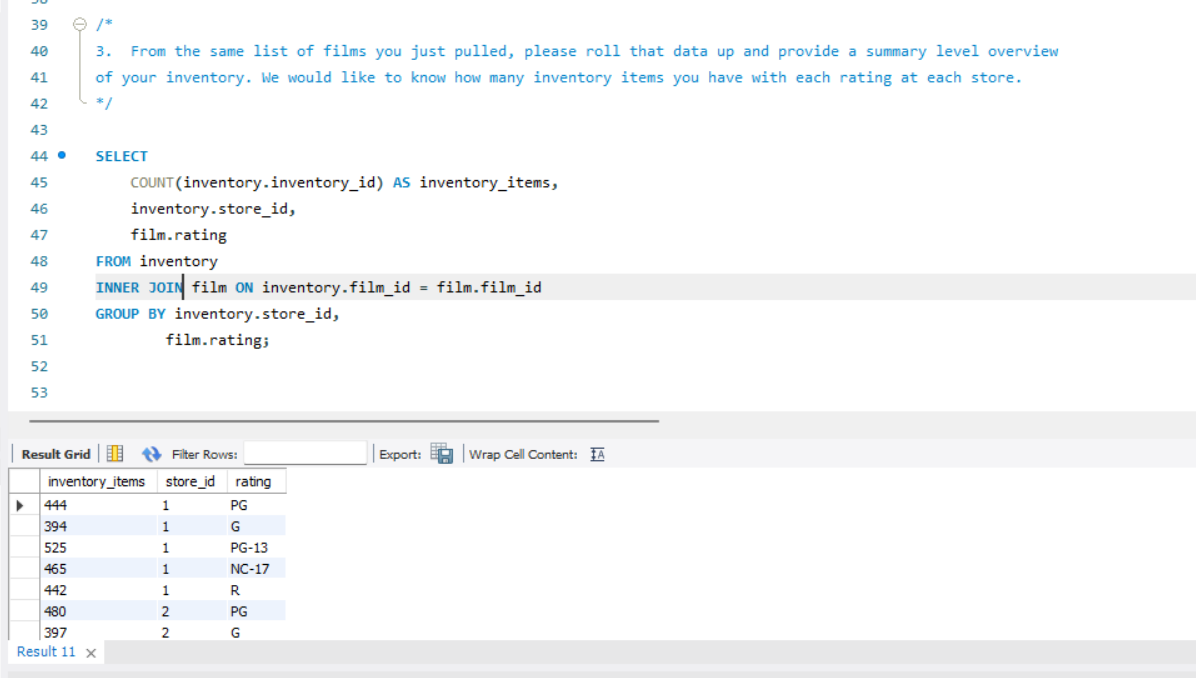Click the refresh results arrows icon
Image resolution: width=1196 pixels, height=678 pixels.
click(151, 452)
